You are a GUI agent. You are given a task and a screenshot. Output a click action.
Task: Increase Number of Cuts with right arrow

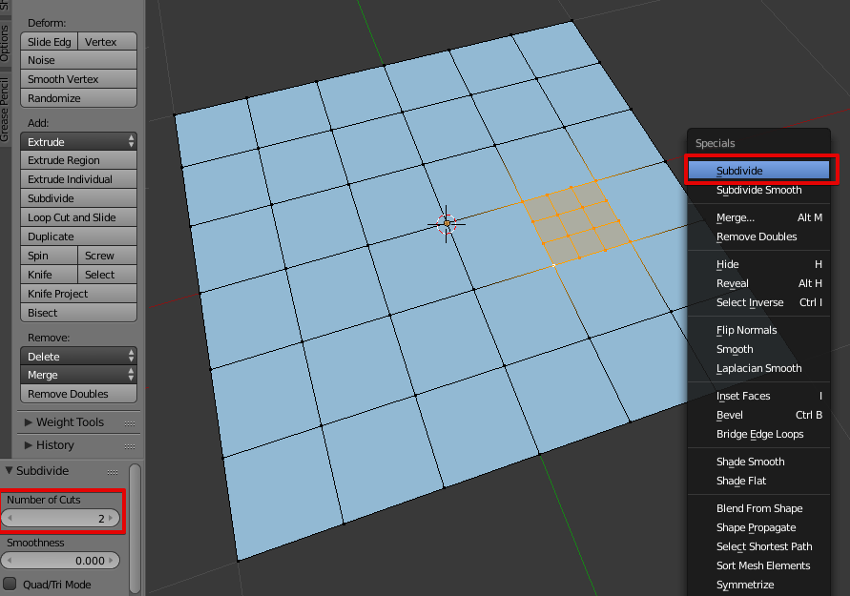pyautogui.click(x=111, y=518)
